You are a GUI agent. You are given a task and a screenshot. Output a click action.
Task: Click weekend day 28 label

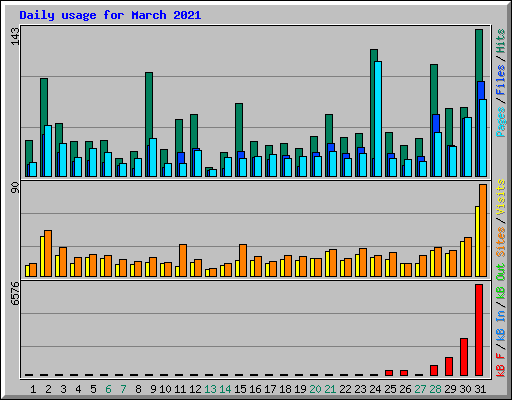(435, 389)
